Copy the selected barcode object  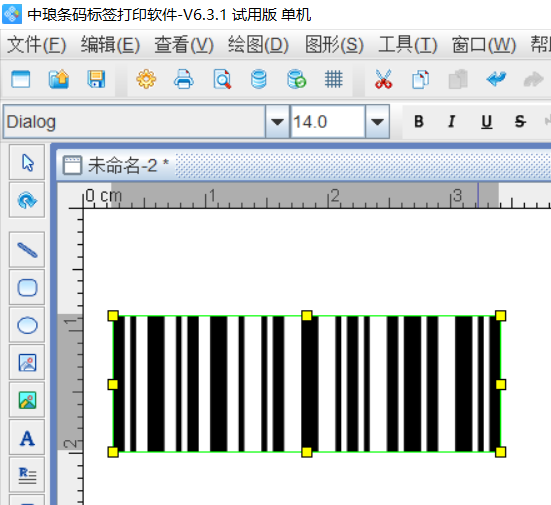coord(421,79)
